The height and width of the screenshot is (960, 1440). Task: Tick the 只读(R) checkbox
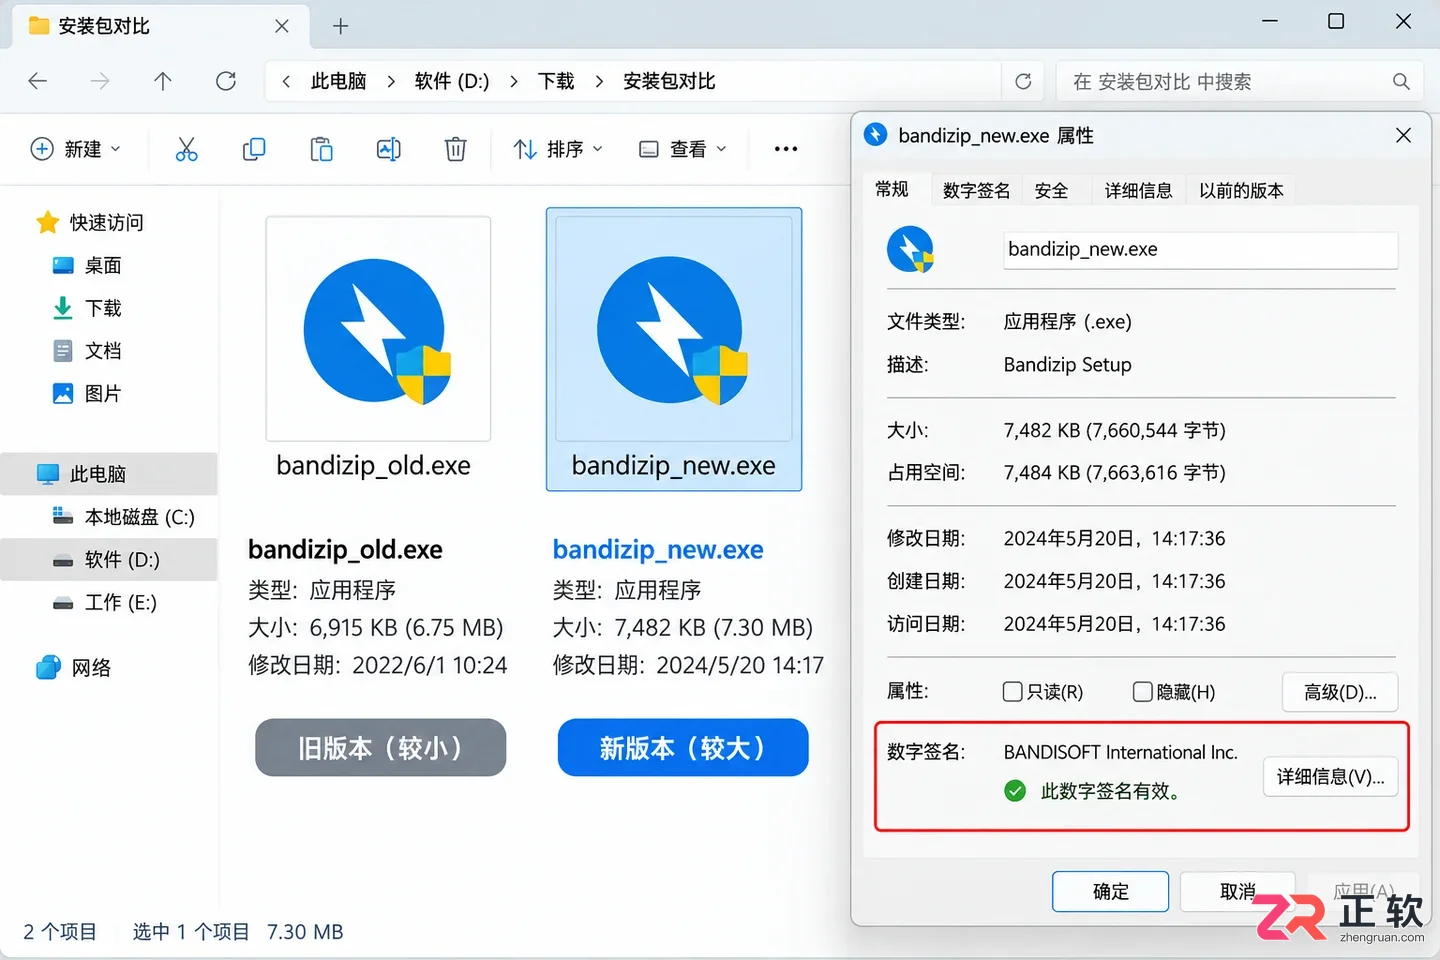pos(1012,692)
